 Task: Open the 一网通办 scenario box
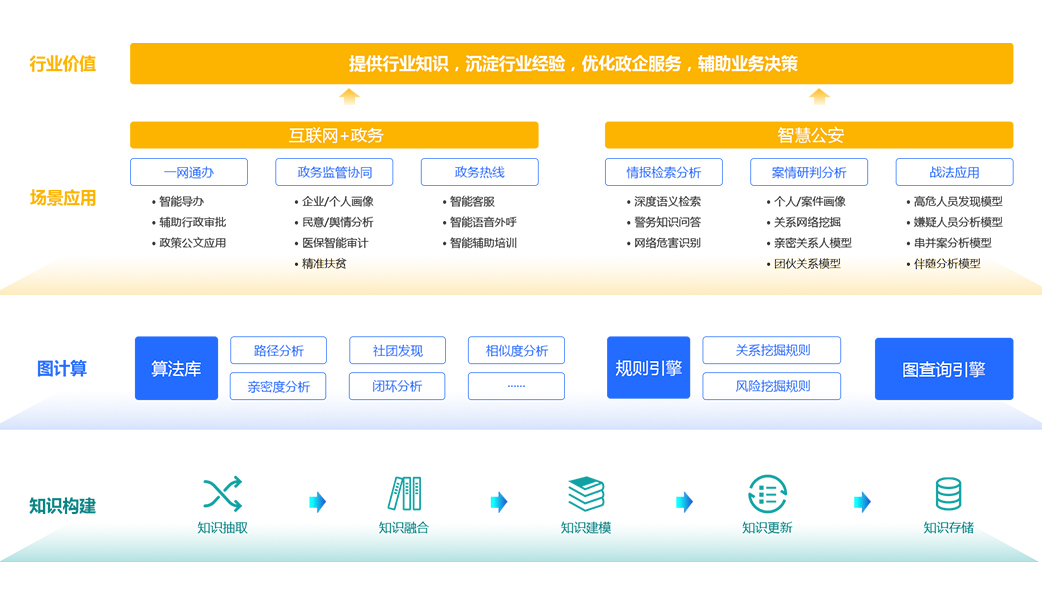coord(188,172)
